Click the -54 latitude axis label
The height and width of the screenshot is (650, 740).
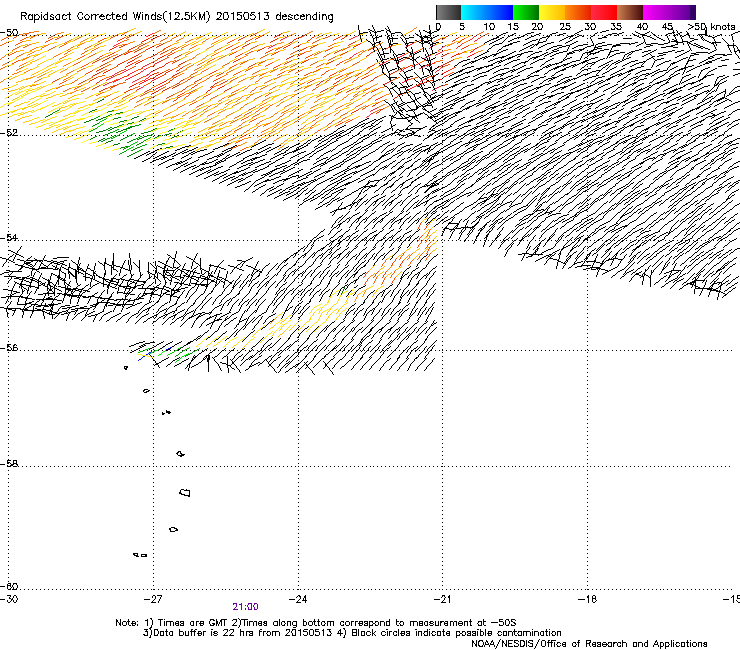tap(9, 237)
